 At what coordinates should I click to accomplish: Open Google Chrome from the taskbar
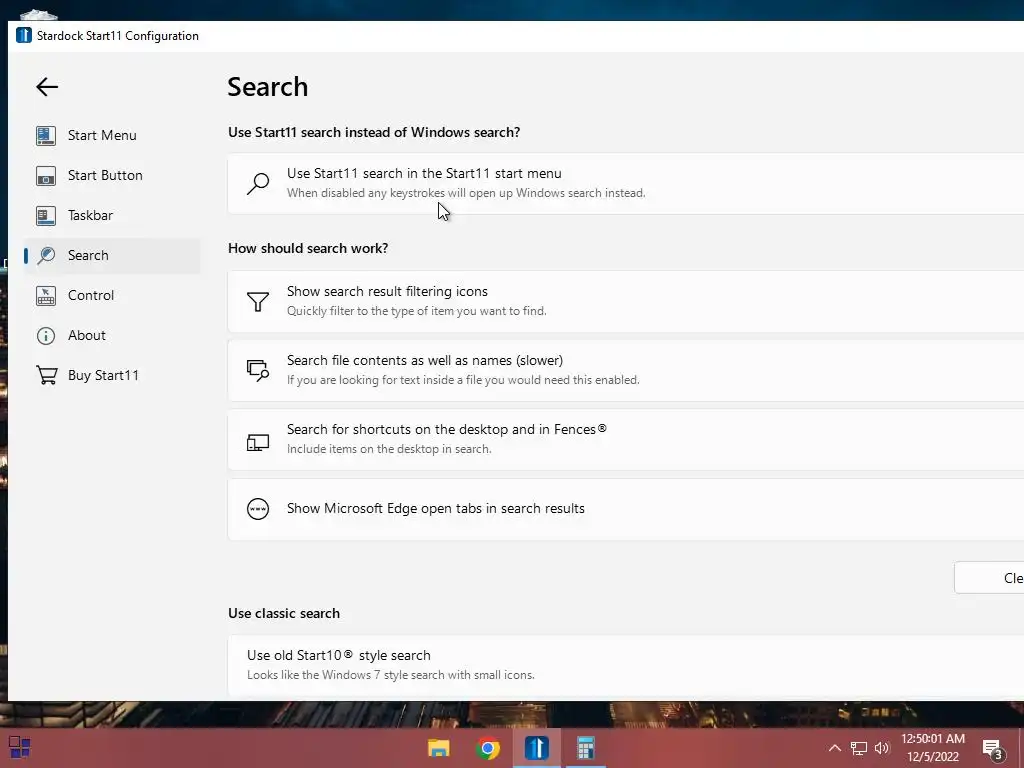pyautogui.click(x=488, y=748)
